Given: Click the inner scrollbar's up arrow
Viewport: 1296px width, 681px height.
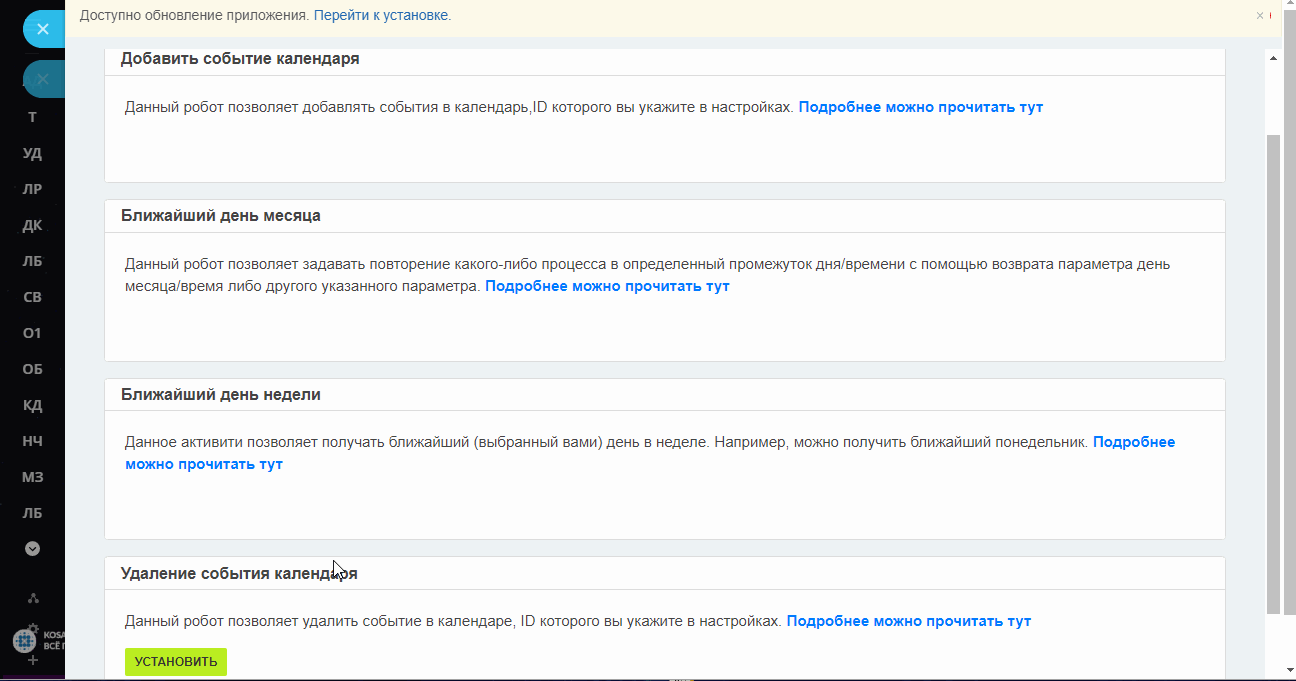Looking at the screenshot, I should 1273,58.
